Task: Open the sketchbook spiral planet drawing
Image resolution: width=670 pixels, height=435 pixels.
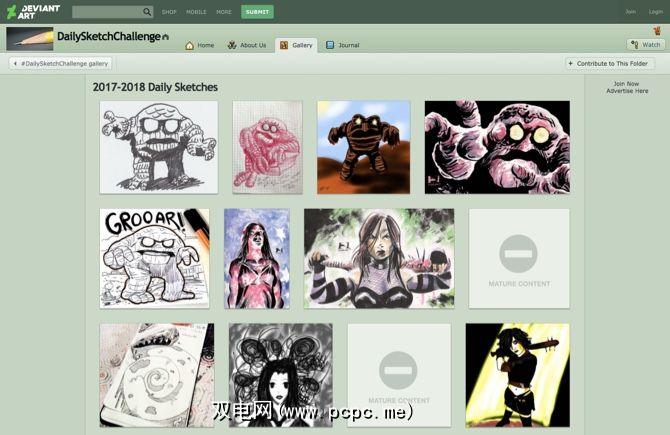Action: coord(157,375)
